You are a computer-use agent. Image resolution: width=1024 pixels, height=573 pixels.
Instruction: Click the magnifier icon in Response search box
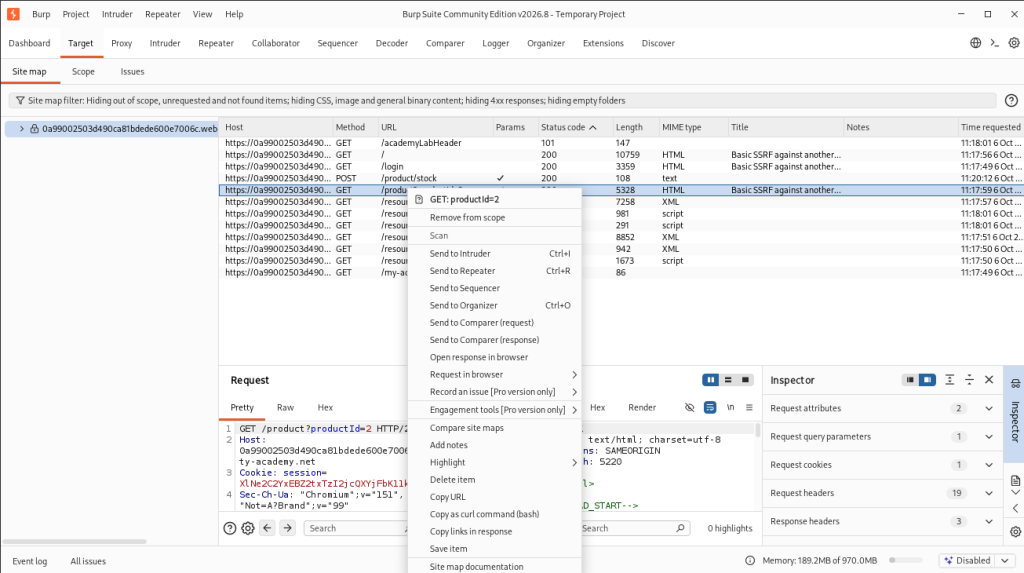[680, 528]
